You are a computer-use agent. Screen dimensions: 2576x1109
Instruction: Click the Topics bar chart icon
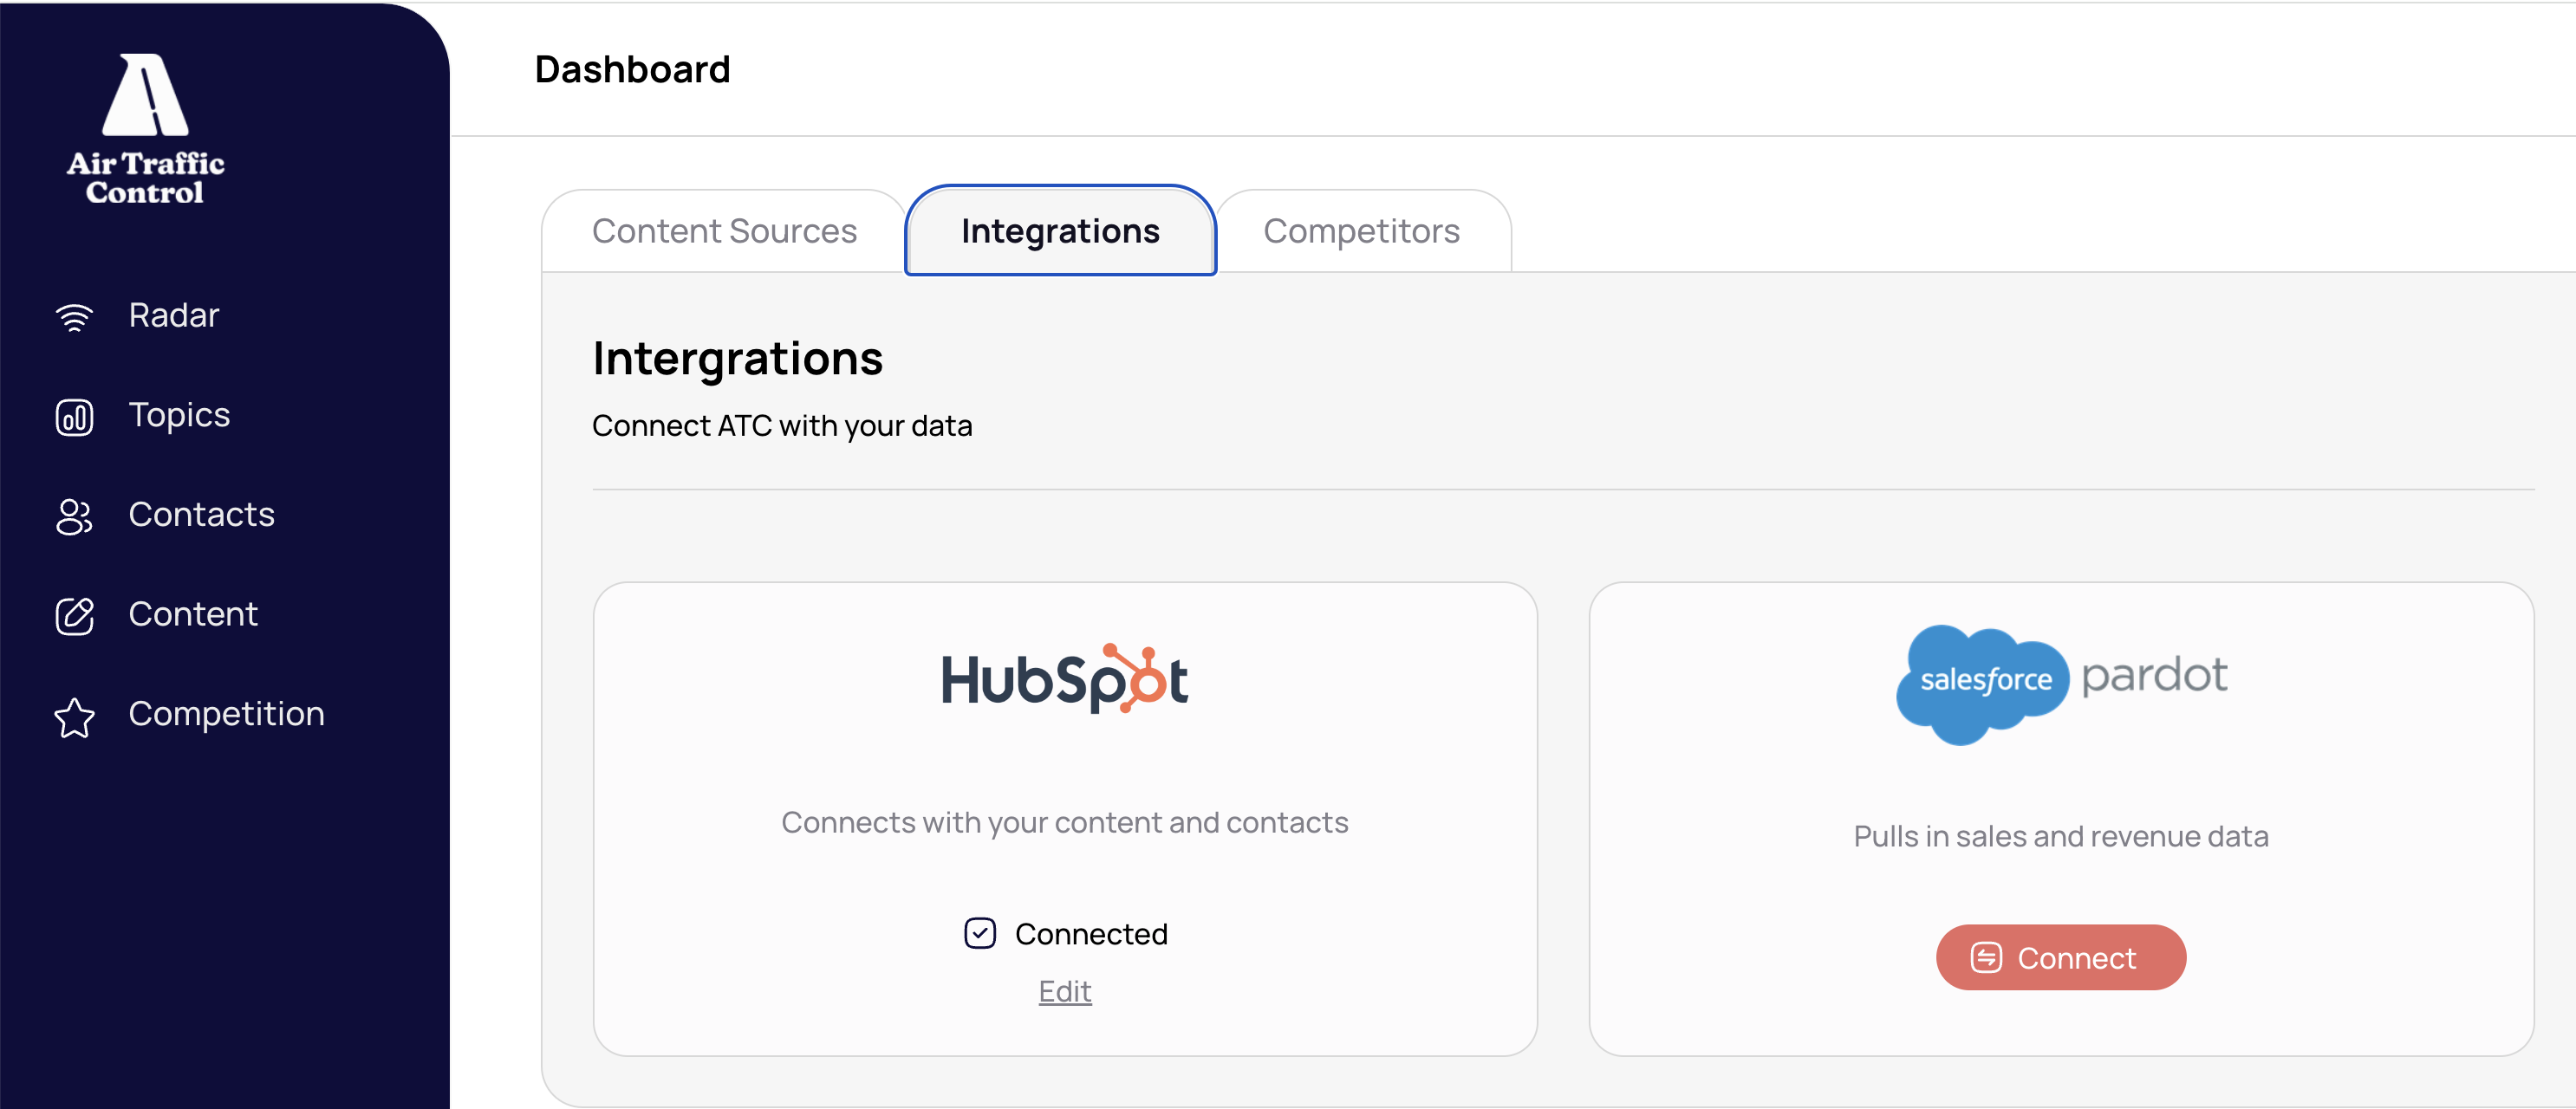point(74,416)
